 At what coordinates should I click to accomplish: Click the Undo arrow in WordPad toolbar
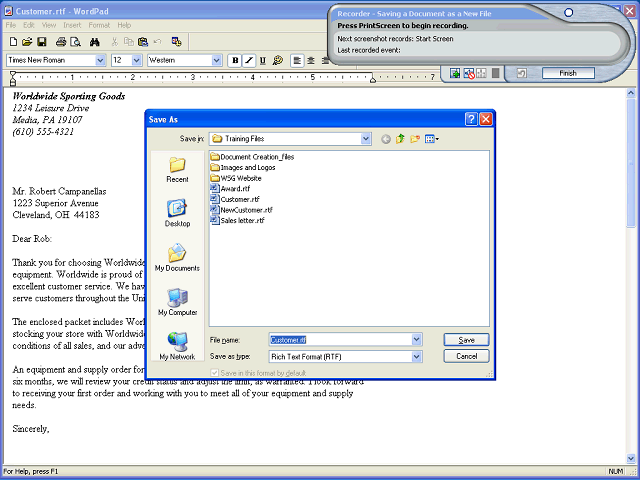[158, 42]
